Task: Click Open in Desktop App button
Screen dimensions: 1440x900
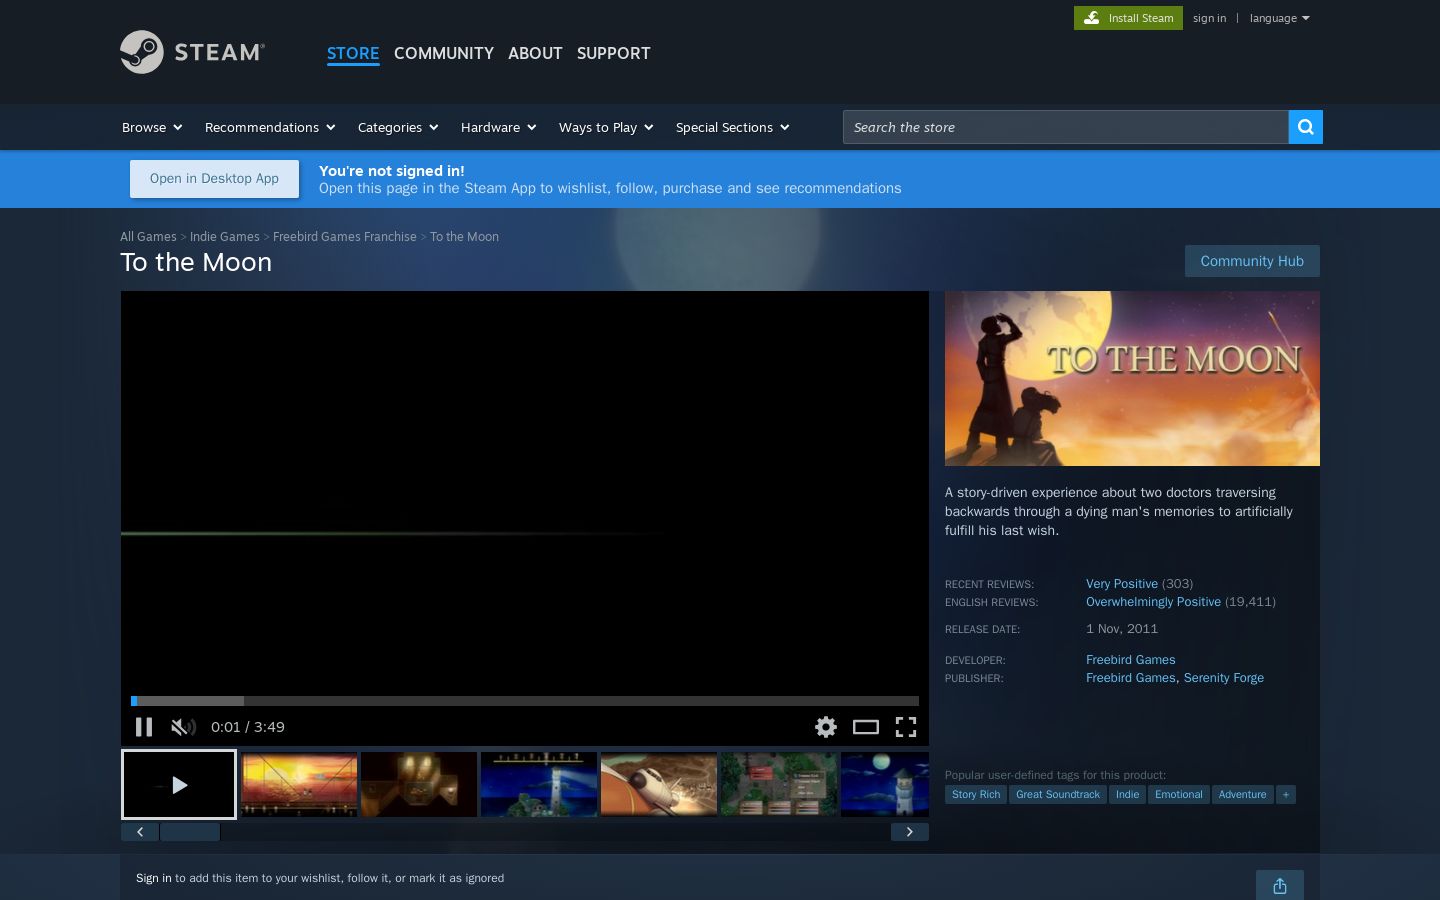Action: [x=214, y=179]
